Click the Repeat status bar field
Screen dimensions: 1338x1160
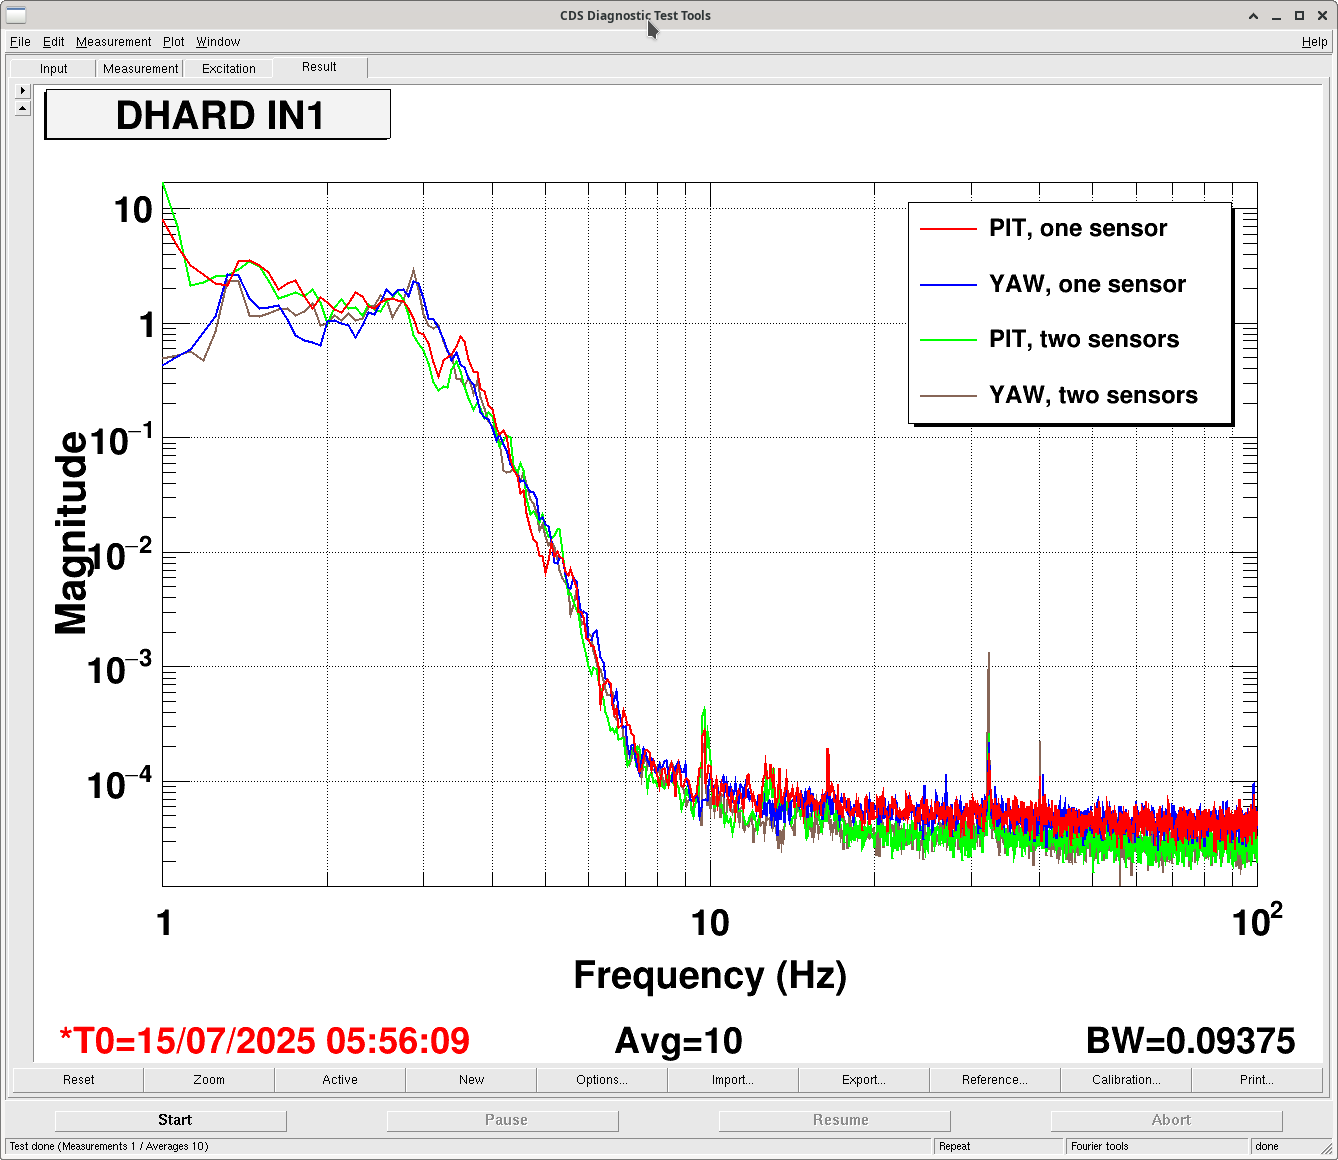coord(999,1147)
